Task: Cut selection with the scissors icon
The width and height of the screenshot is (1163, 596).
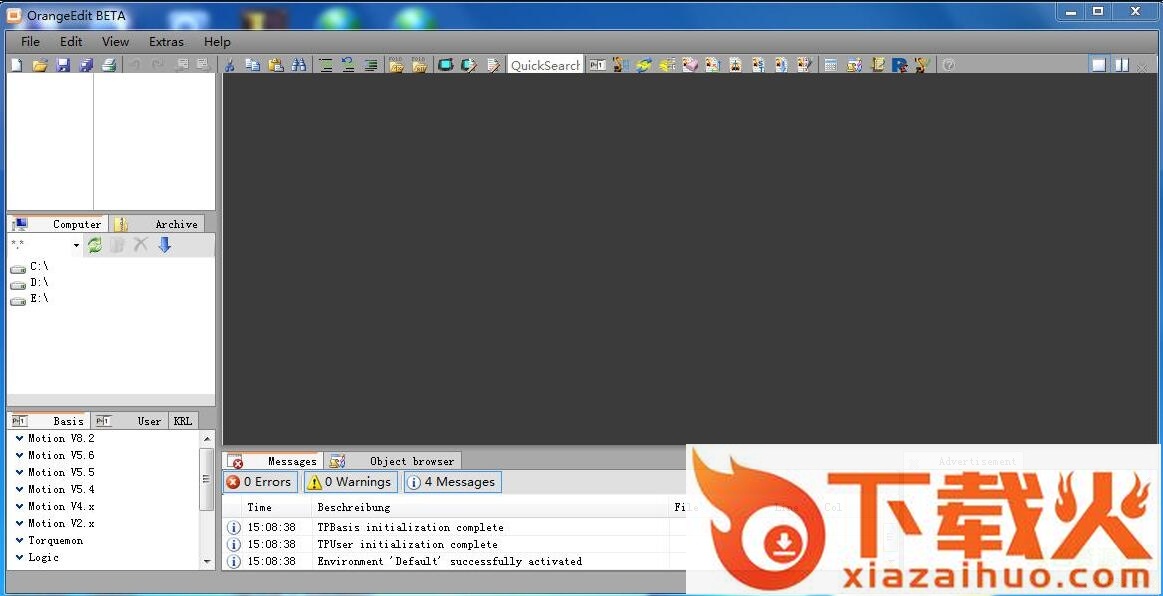Action: click(x=230, y=65)
